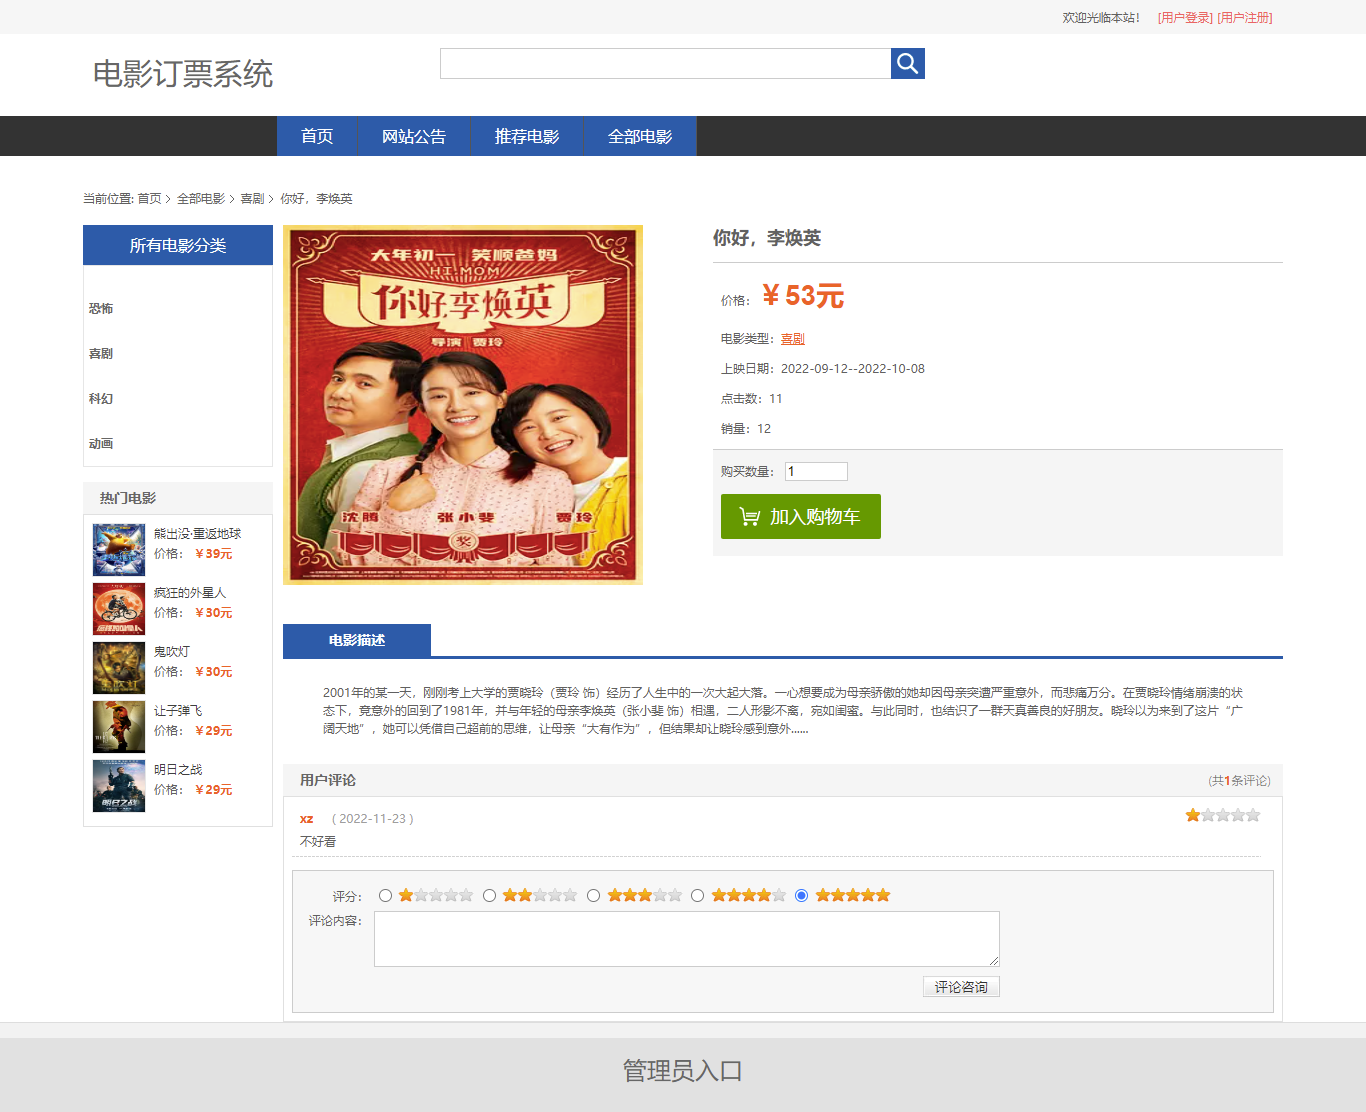Open the 用户登录 link

(1184, 17)
